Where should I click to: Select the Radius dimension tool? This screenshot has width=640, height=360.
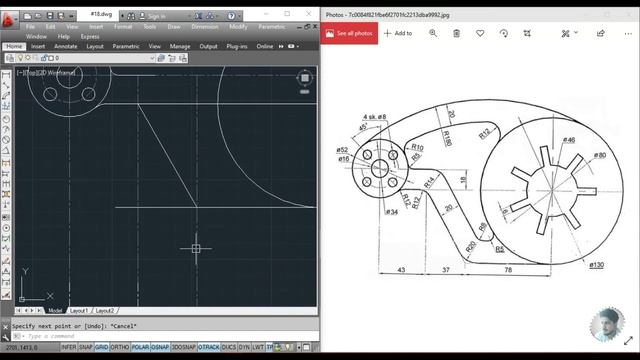point(6,119)
